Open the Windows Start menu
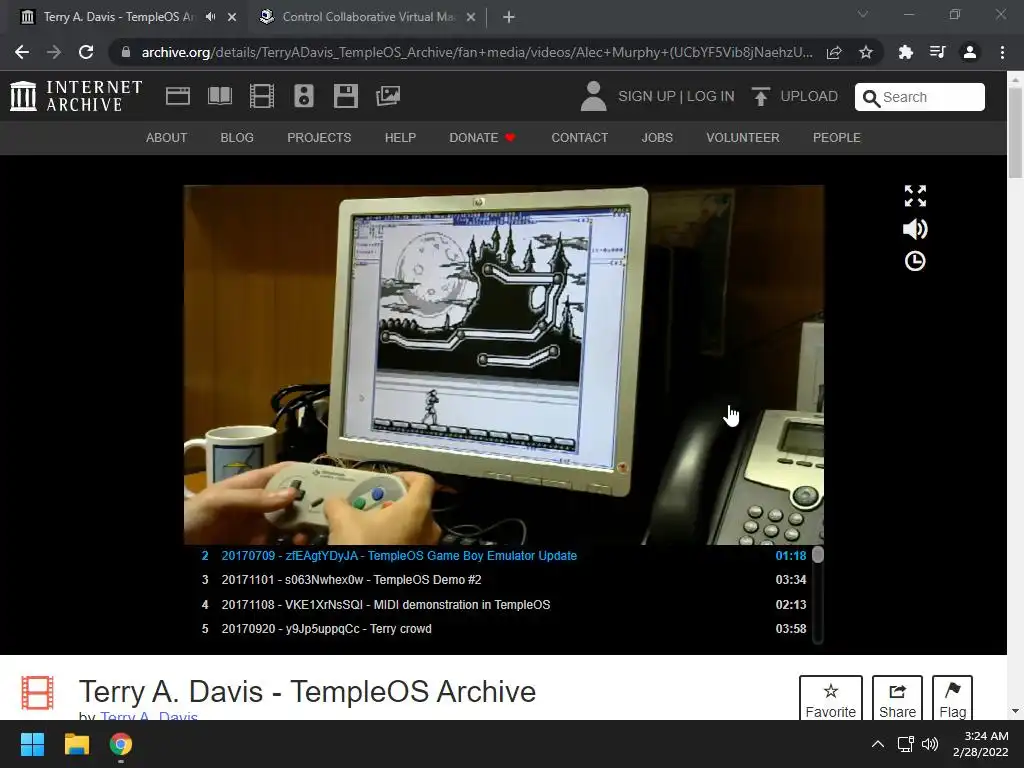 coord(32,744)
